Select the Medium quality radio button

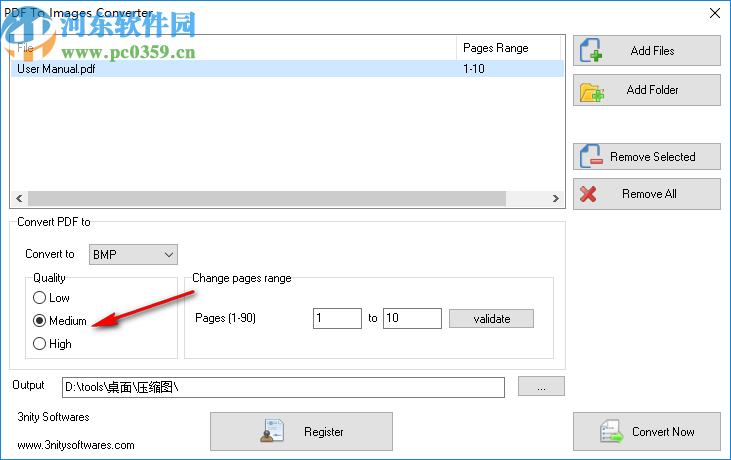click(x=40, y=321)
